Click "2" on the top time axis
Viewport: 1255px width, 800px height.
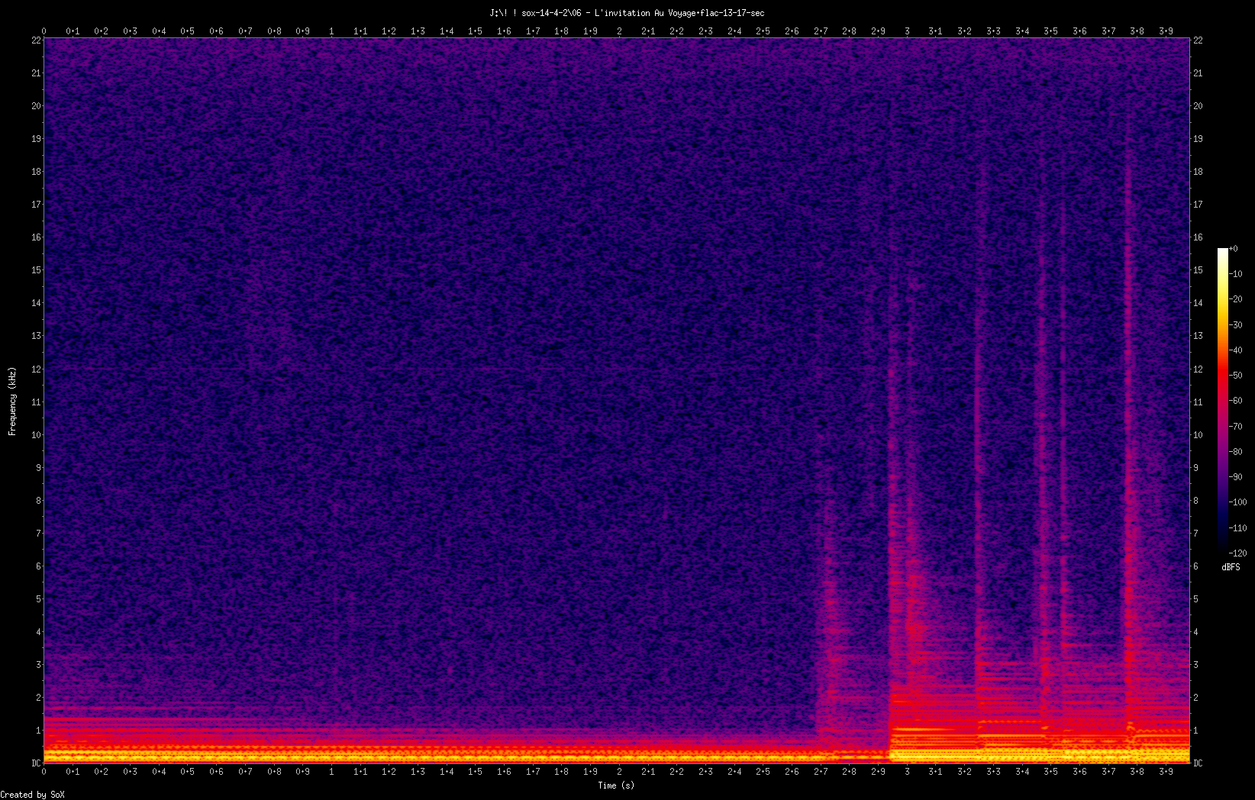click(619, 31)
